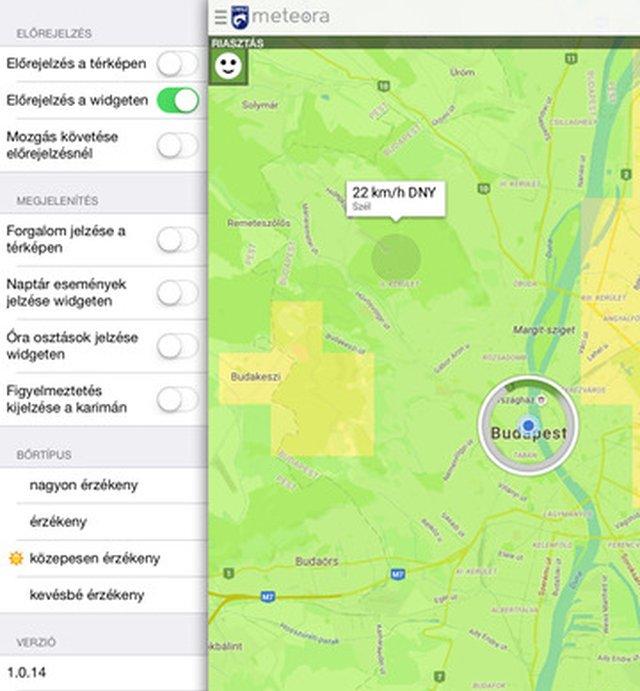Click the Remeteszőlős map label
Image resolution: width=640 pixels, height=691 pixels.
point(259,223)
